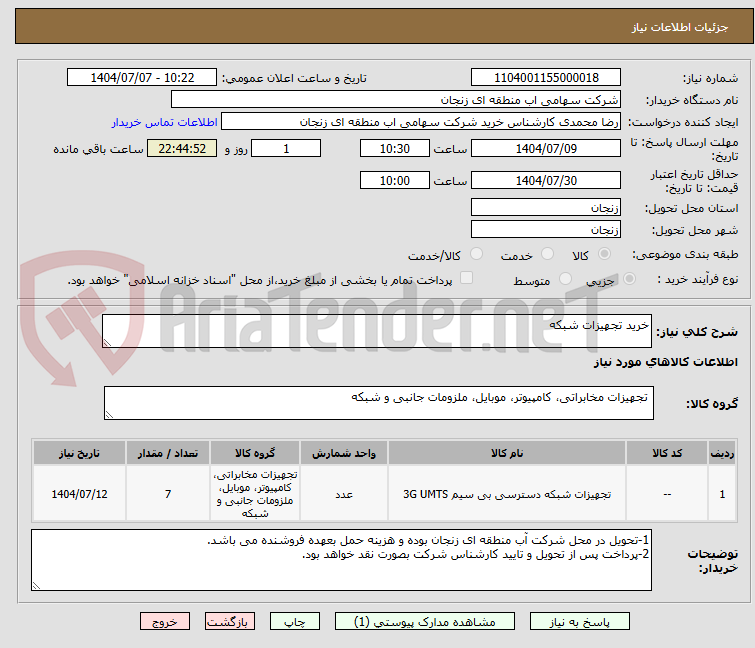The image size is (755, 648).
Task: Click quantity cell 7
Action: [x=168, y=494]
